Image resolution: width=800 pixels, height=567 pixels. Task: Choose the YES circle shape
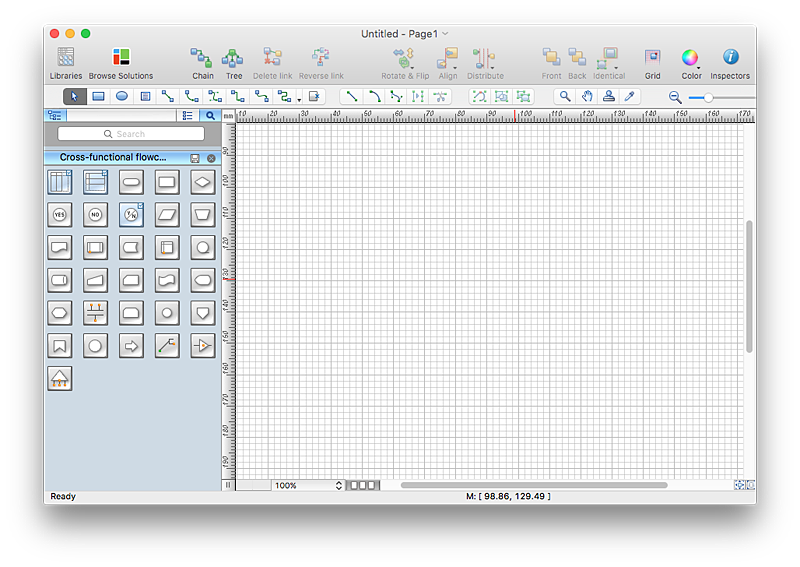coord(59,214)
